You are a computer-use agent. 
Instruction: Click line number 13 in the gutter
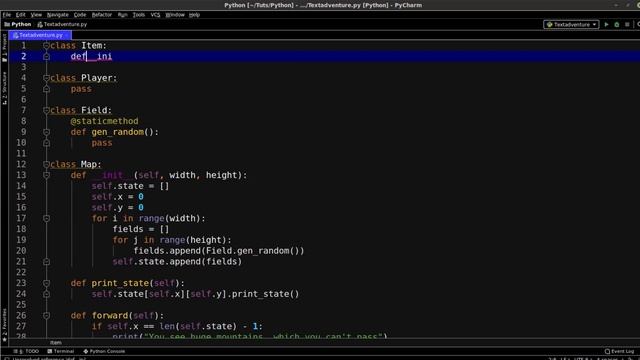21,175
